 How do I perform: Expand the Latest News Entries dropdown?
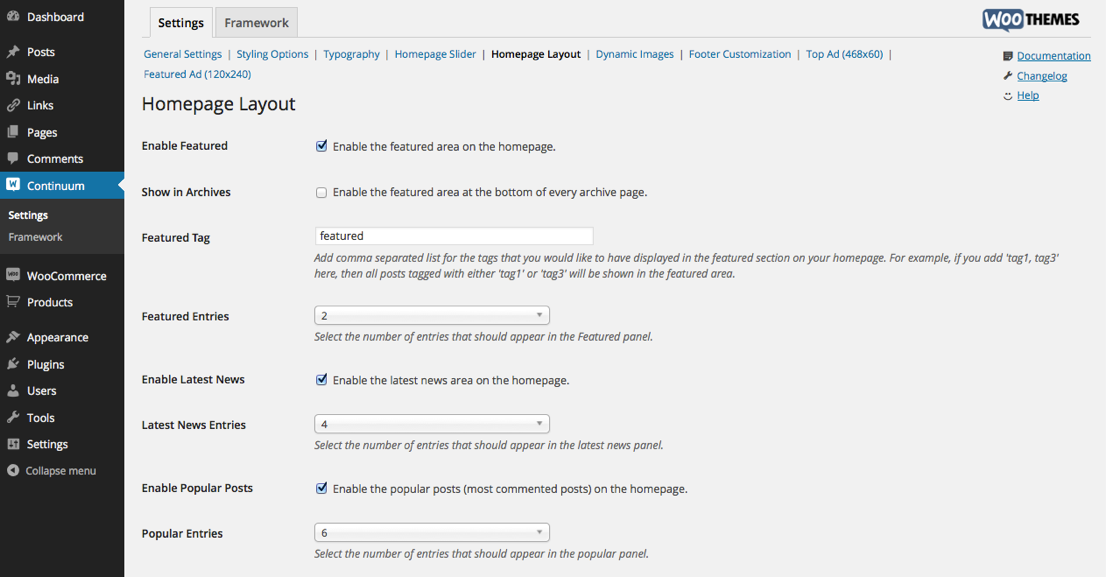[x=432, y=424]
